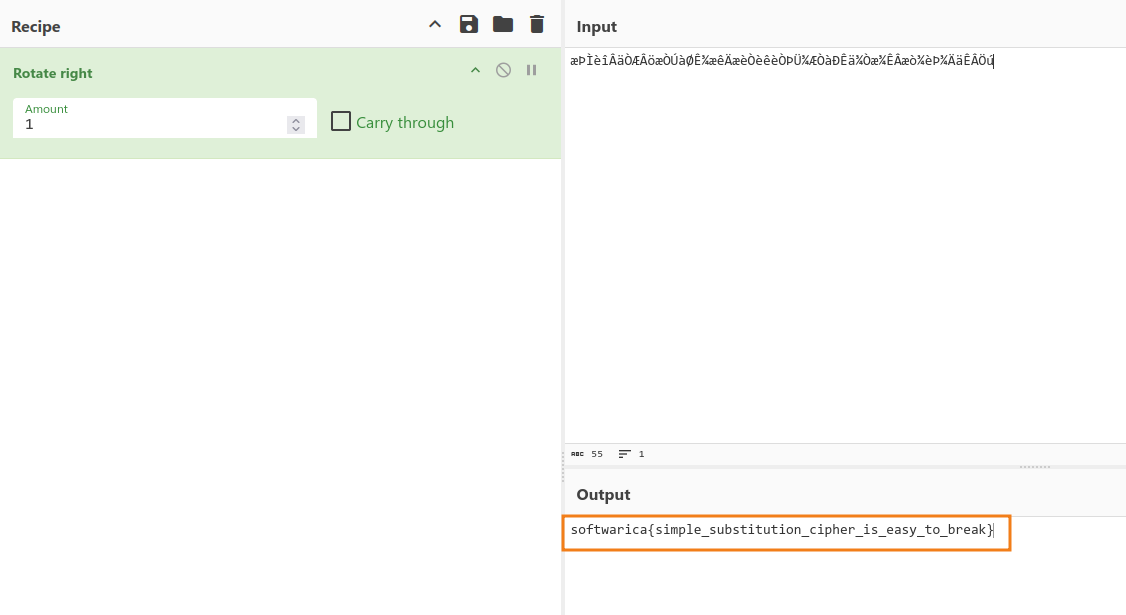
Task: Select the Input pane title
Action: [x=596, y=27]
